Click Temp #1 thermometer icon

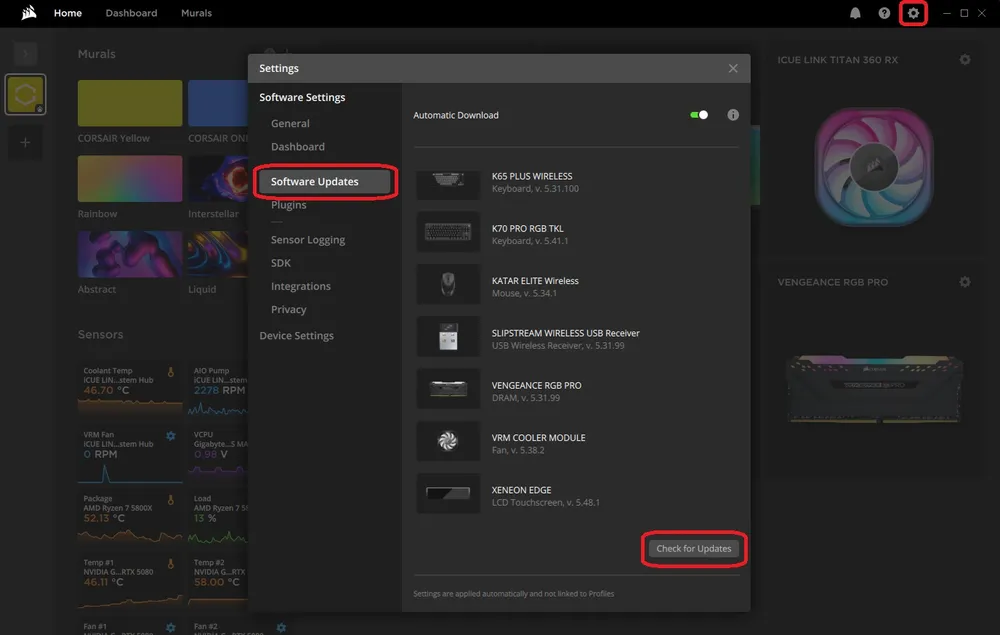pos(171,564)
